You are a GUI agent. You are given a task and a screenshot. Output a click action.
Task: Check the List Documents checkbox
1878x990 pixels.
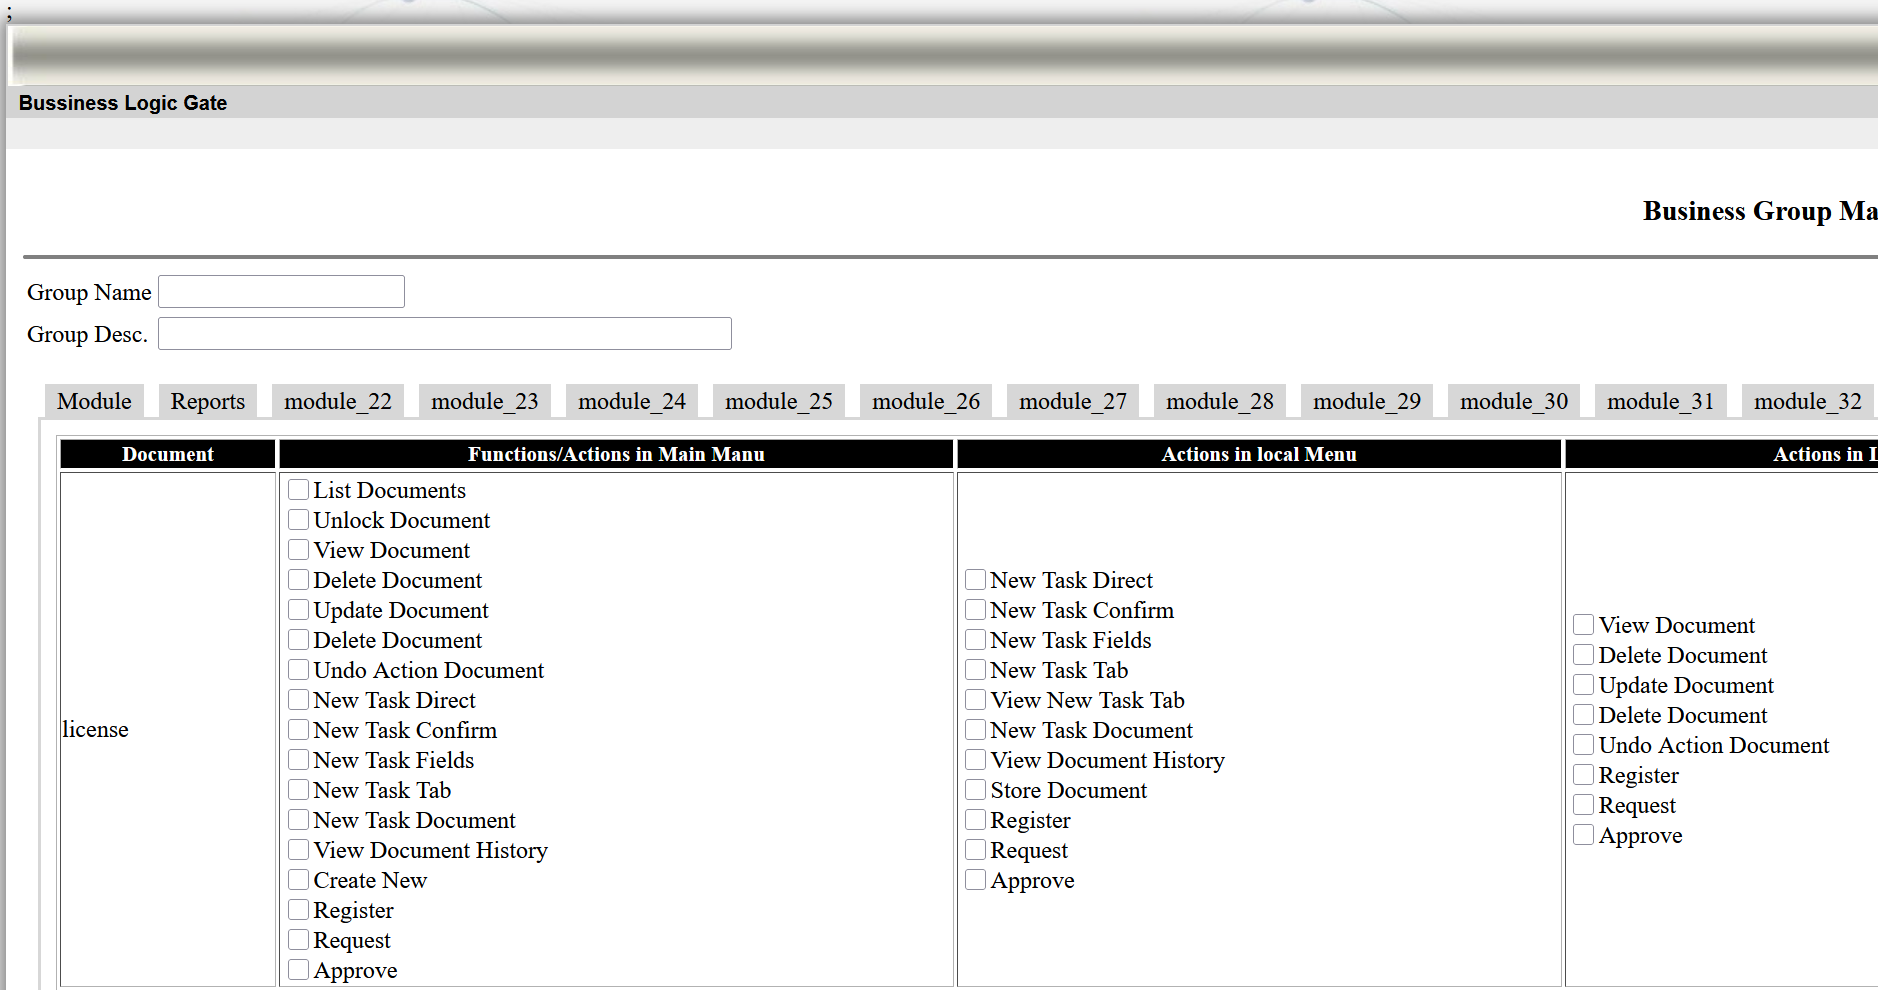298,490
